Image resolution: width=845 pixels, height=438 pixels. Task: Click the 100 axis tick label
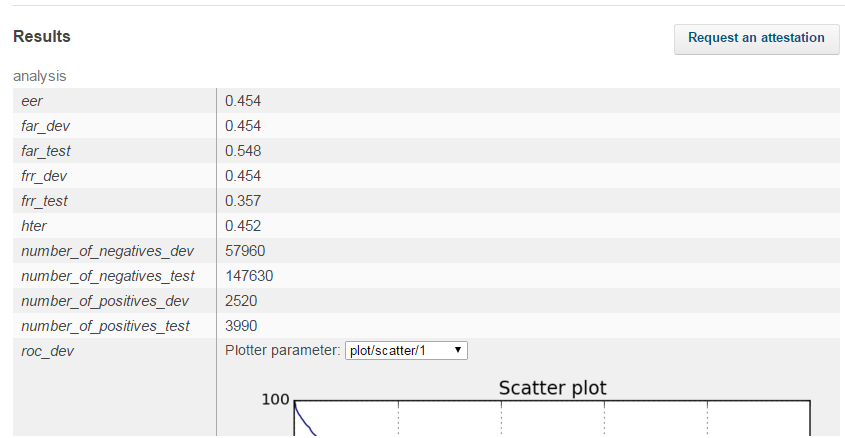[x=275, y=399]
